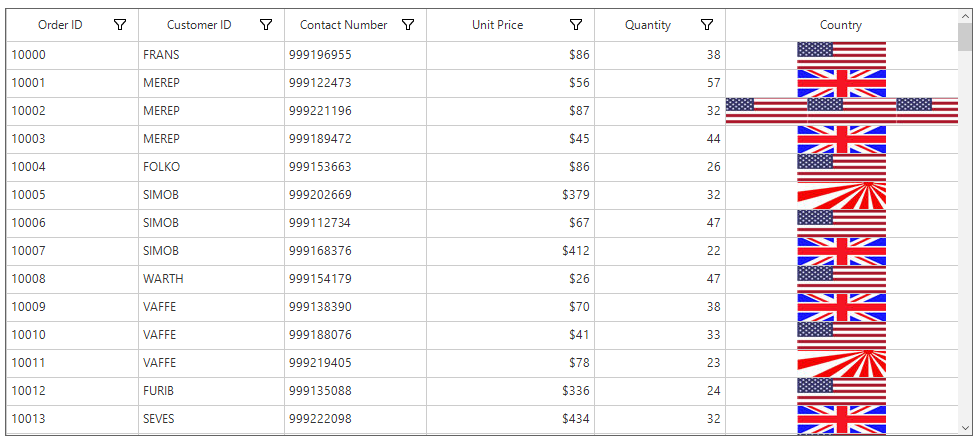Select contact number 999219405
This screenshot has width=976, height=440.
point(355,363)
